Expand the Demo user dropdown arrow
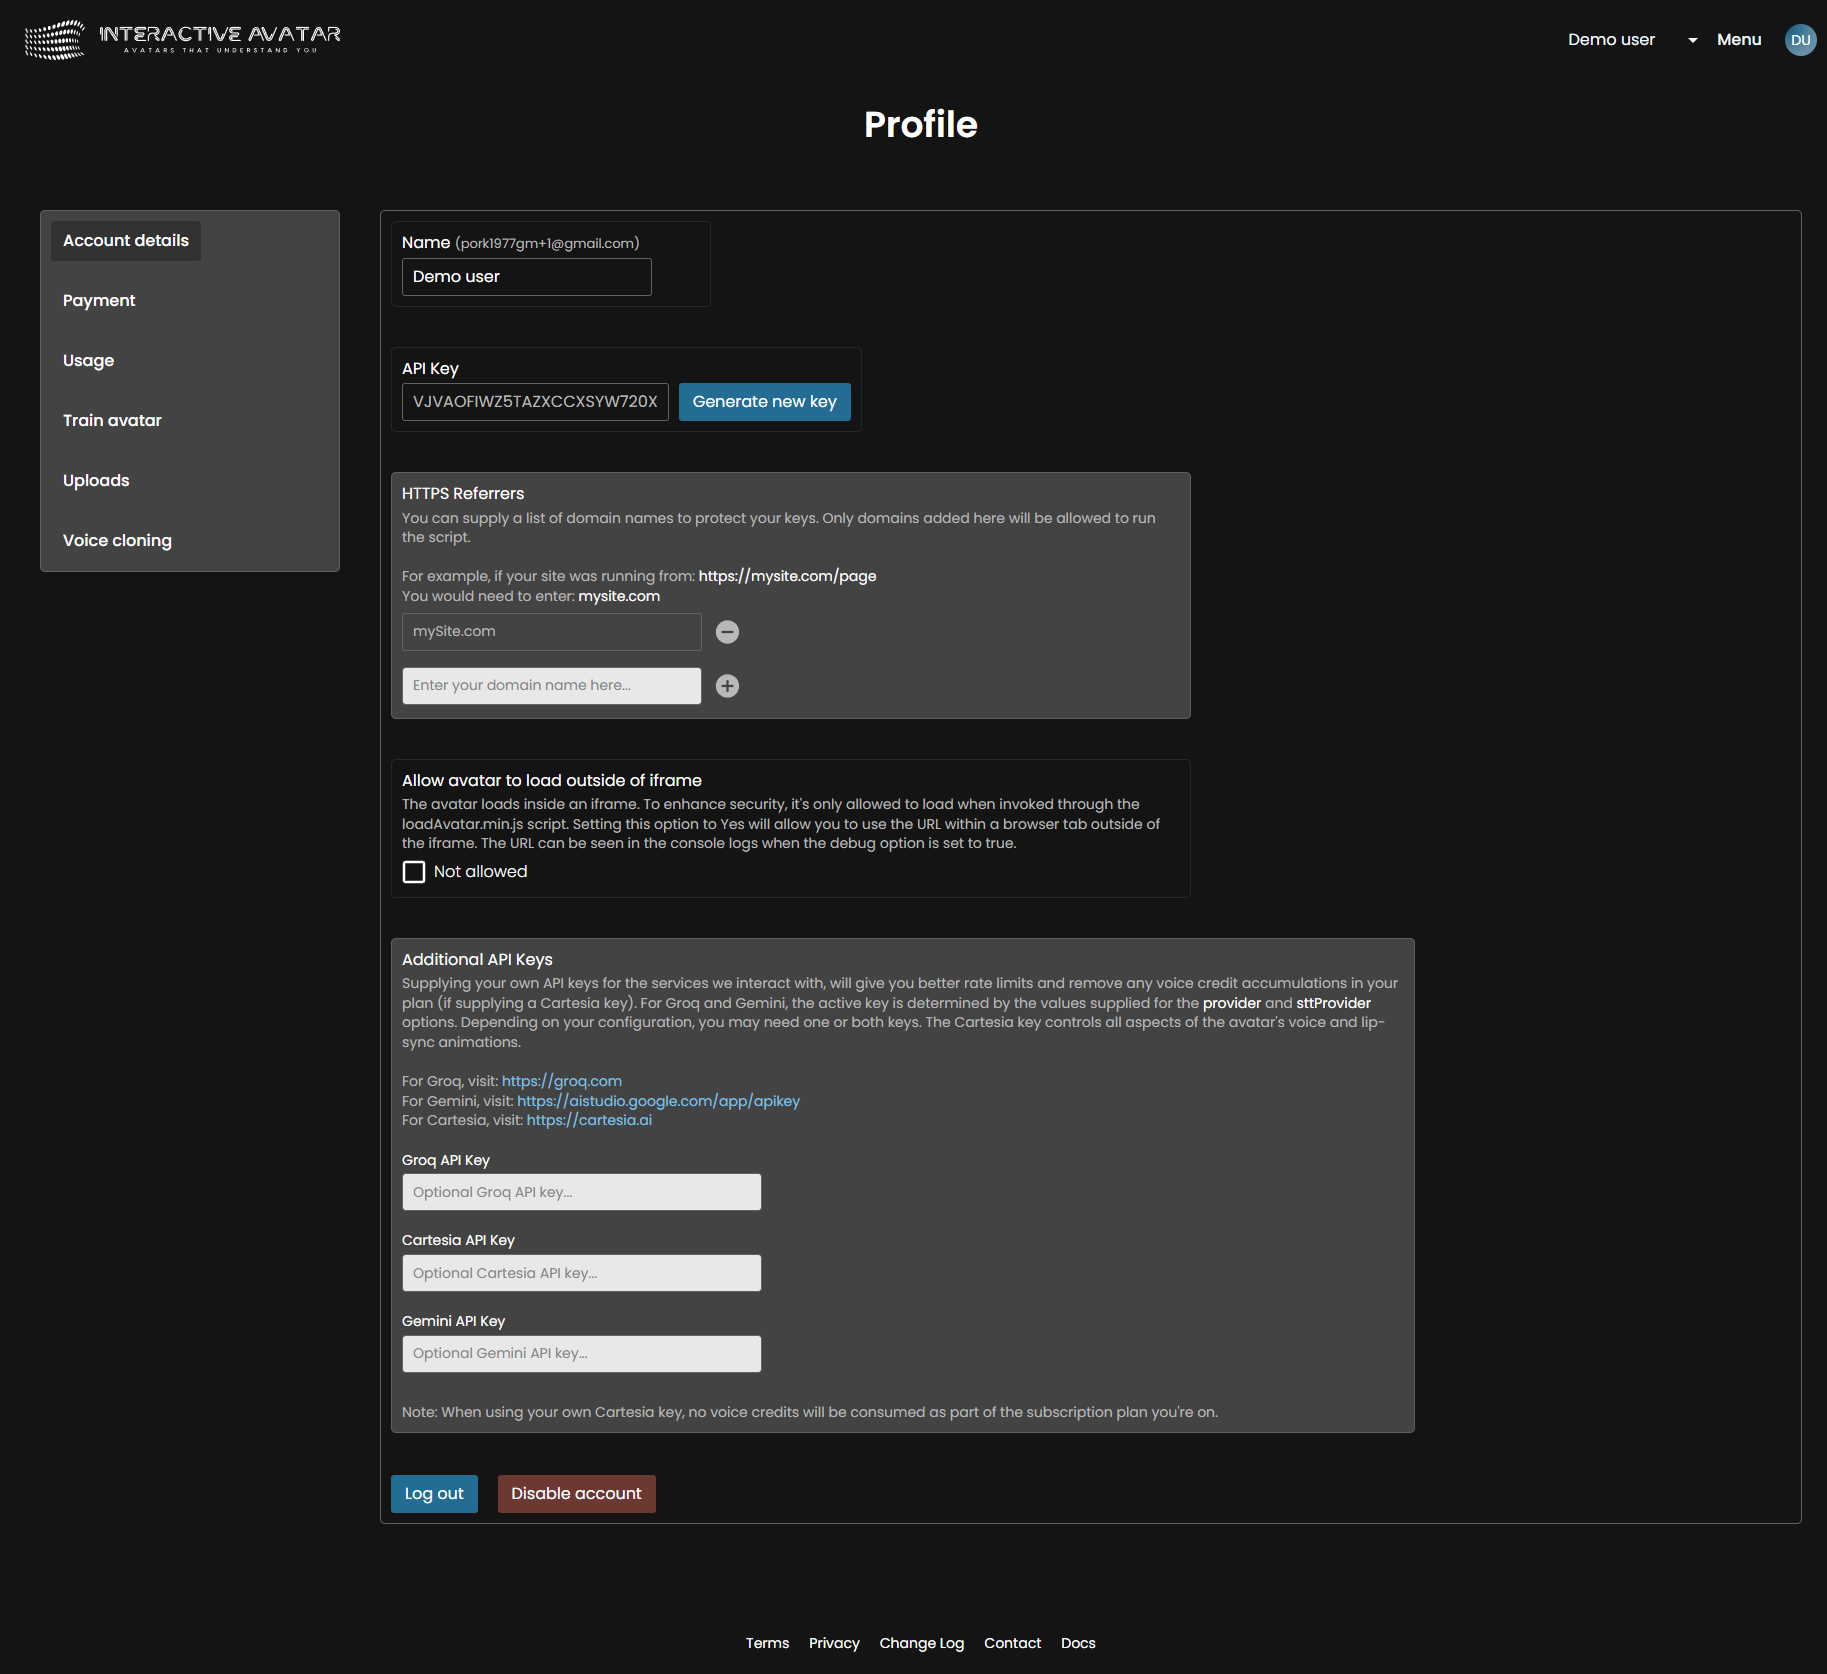This screenshot has width=1827, height=1674. 1692,40
